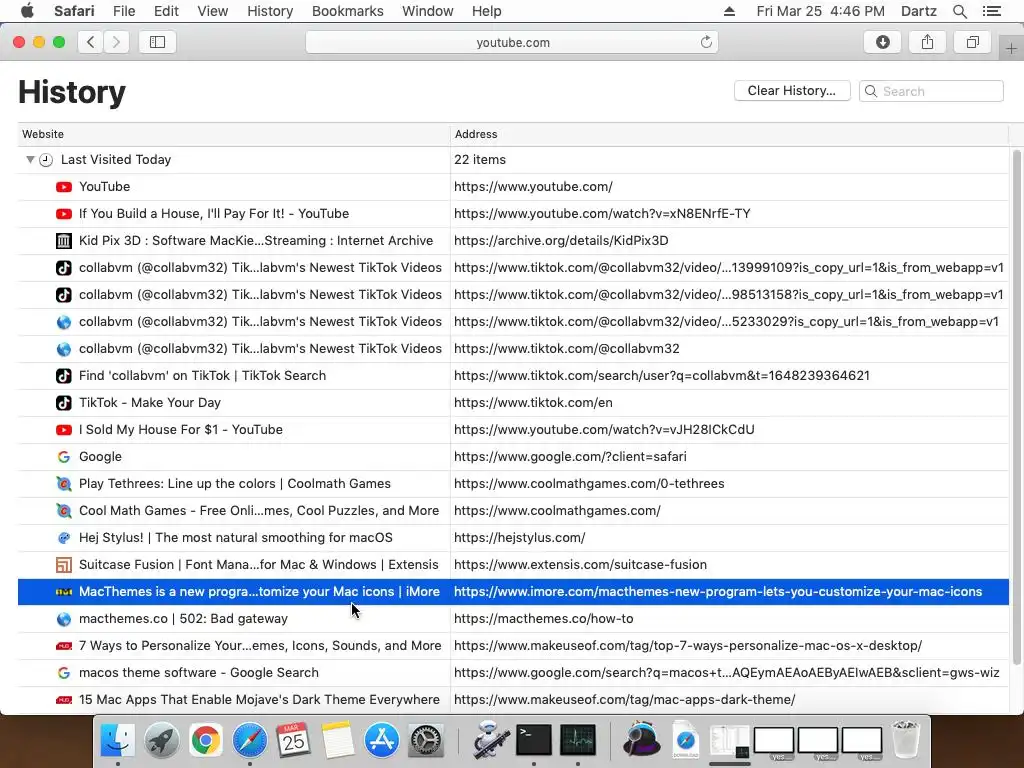Open System Preferences gear in the Dock
The height and width of the screenshot is (768, 1024).
point(425,740)
